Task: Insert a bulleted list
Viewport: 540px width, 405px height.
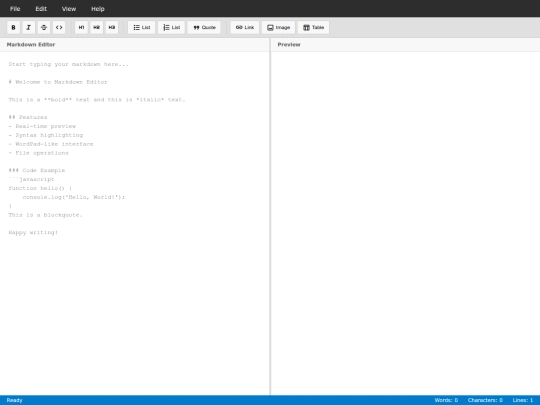Action: [x=142, y=27]
